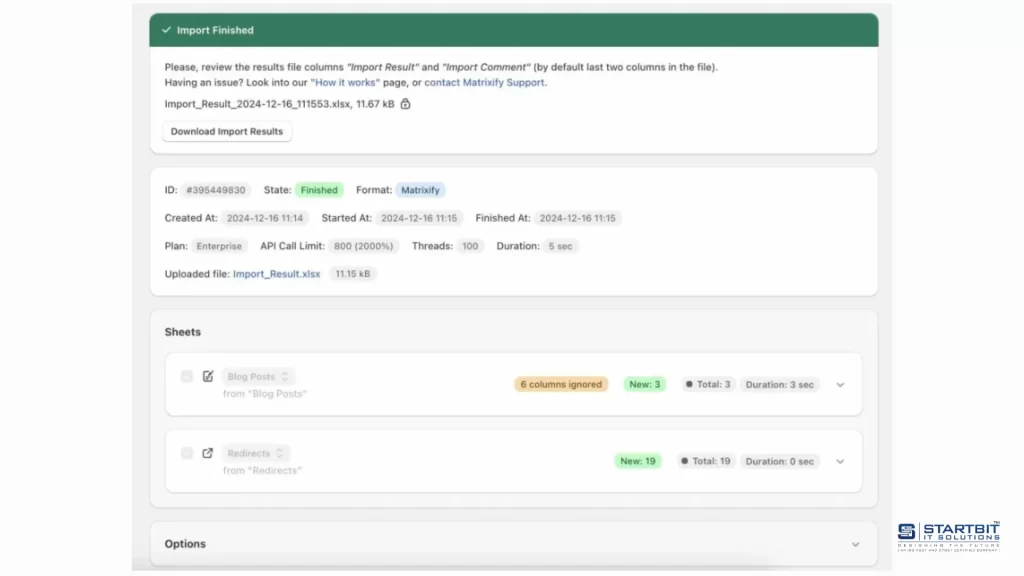The width and height of the screenshot is (1024, 576).
Task: Tick the checkbox for the Redirects sheet
Action: tap(187, 453)
